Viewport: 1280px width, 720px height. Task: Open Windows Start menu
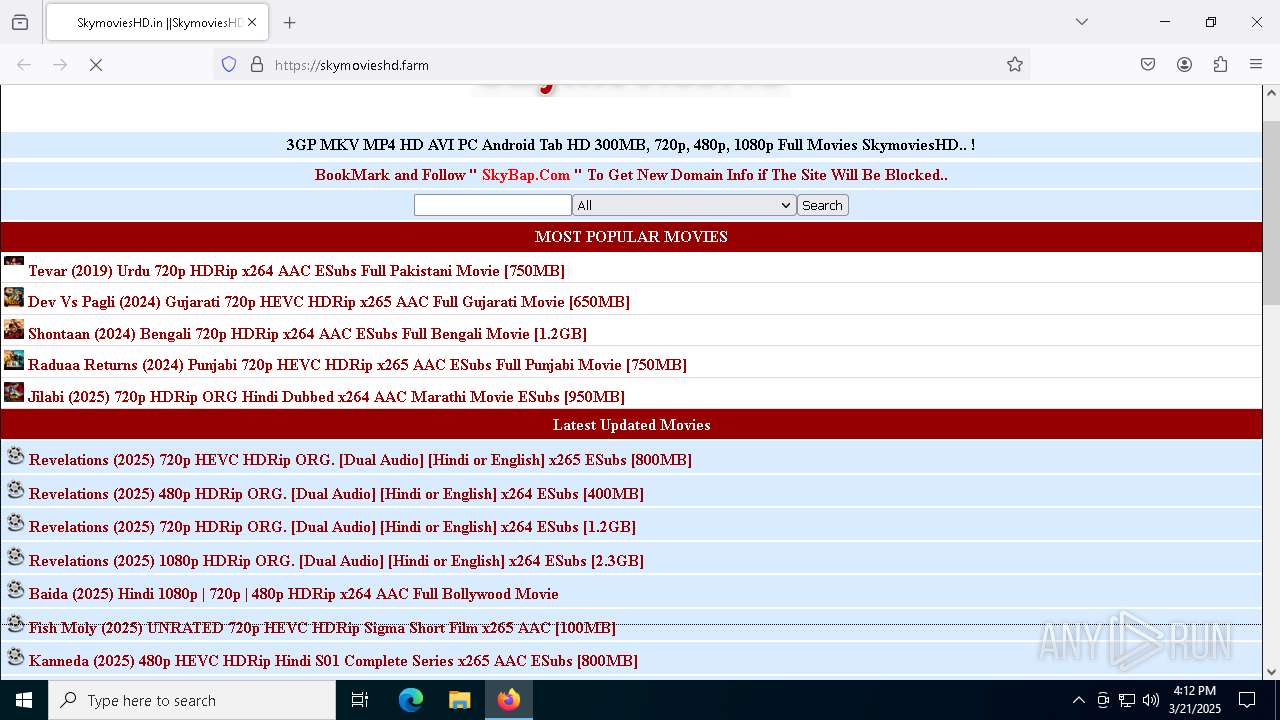pyautogui.click(x=24, y=700)
